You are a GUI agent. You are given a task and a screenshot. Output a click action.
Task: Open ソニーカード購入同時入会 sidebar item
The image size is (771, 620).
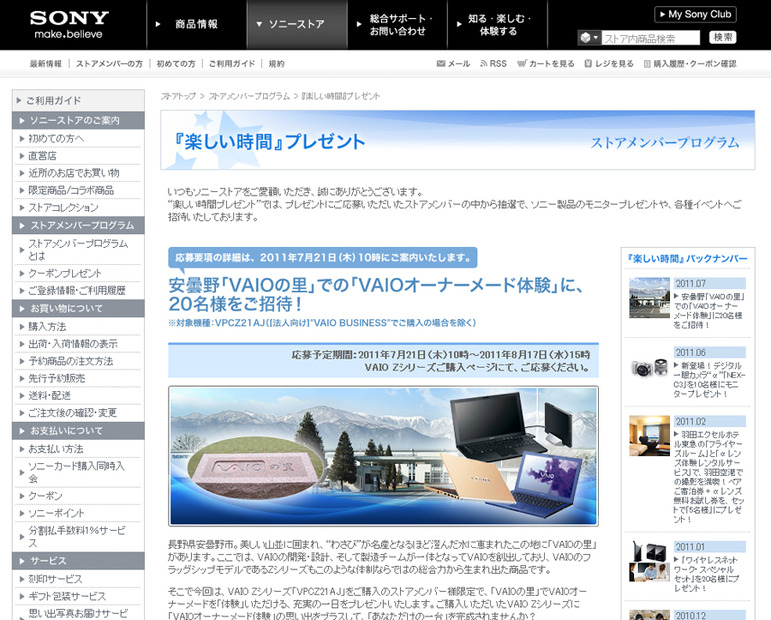click(x=76, y=472)
